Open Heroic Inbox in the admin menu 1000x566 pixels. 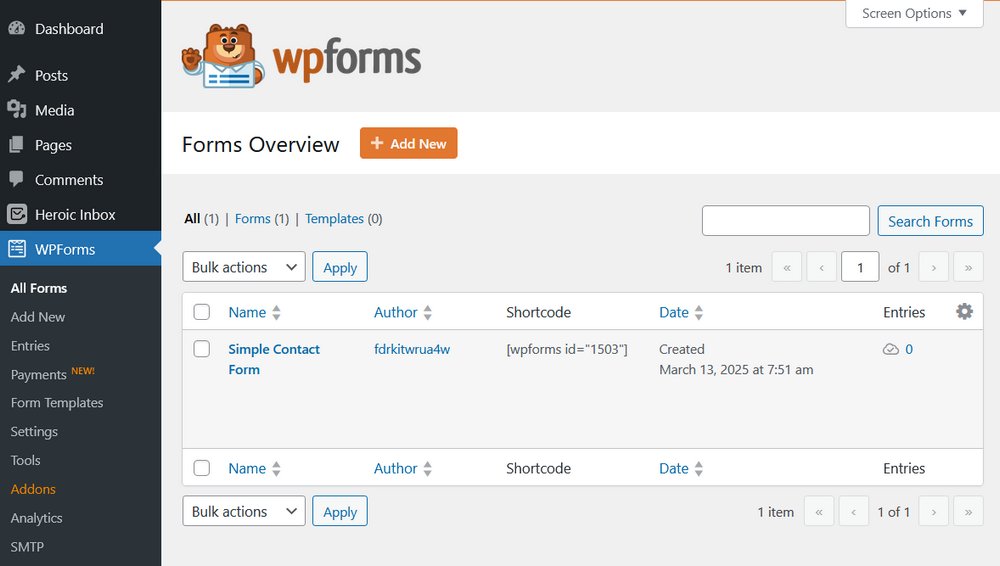tap(75, 215)
